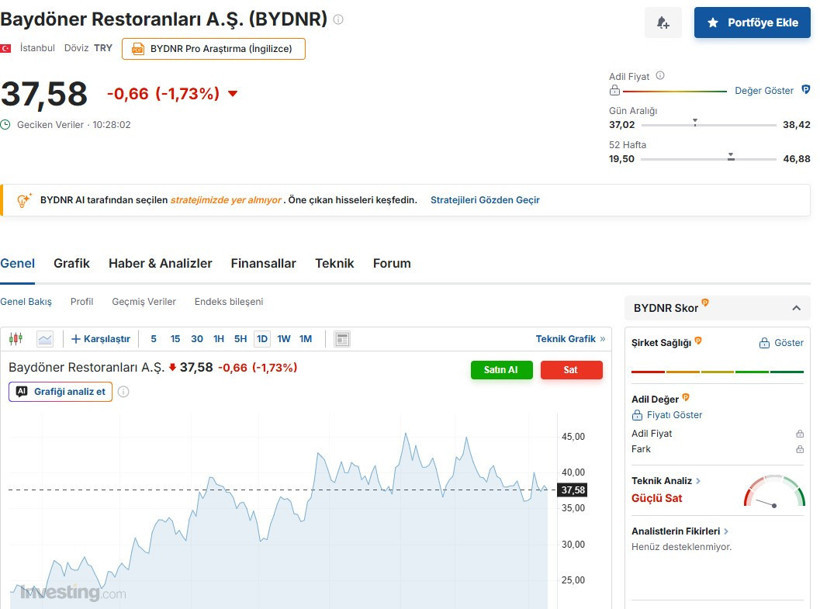Click info icon beside Grafiği analiz et
Viewport: 820px width, 609px height.
click(123, 392)
